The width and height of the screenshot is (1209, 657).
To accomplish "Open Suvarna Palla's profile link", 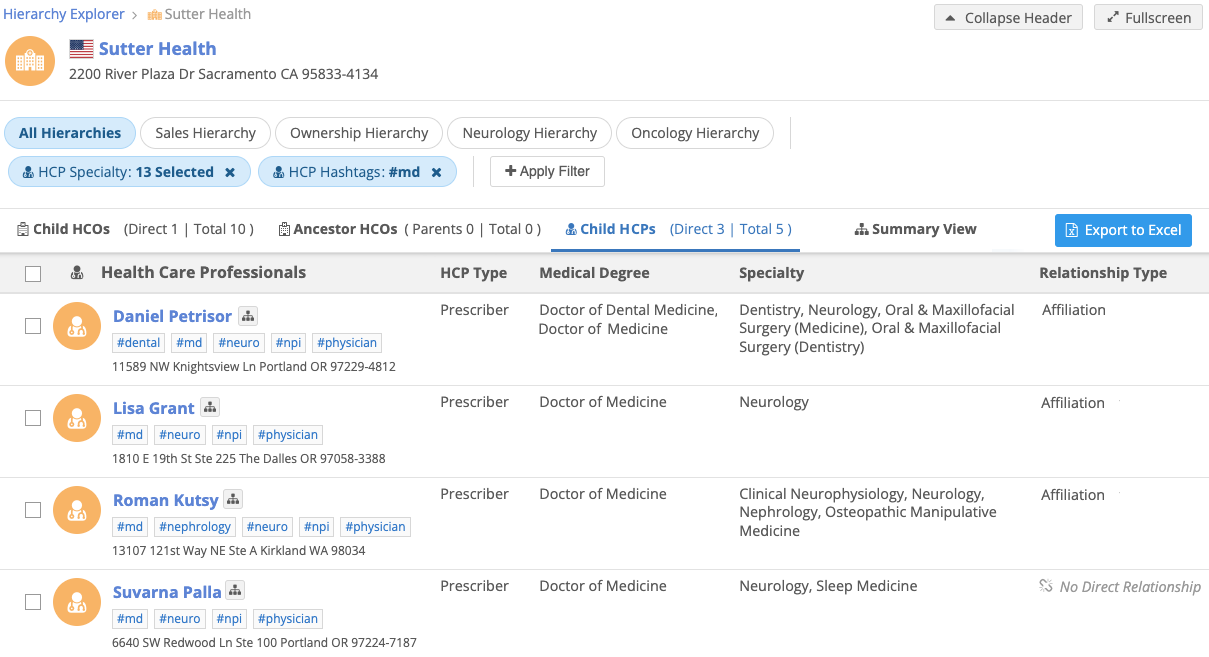I will click(167, 592).
